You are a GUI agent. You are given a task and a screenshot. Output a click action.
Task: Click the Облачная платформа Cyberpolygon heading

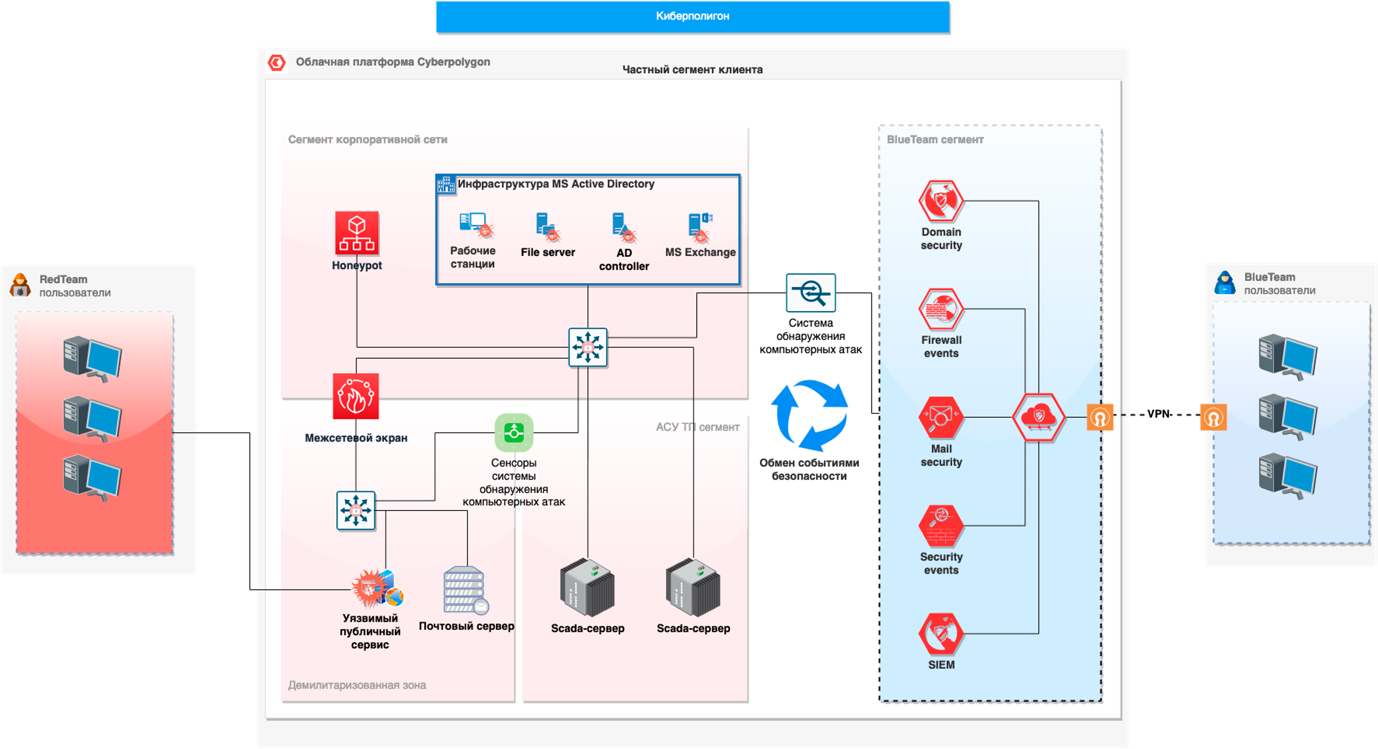[393, 62]
